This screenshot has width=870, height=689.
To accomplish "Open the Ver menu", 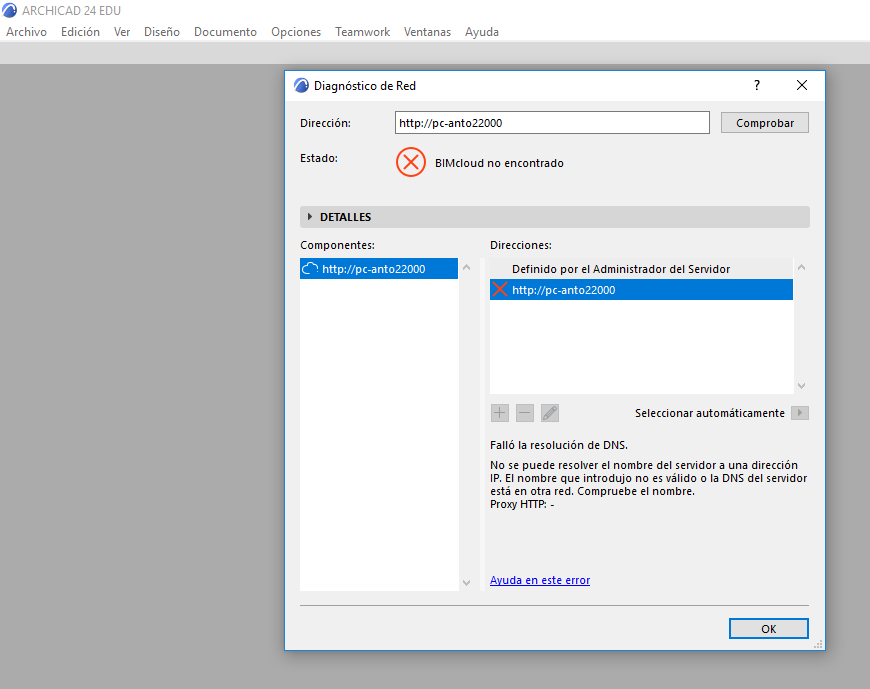I will (122, 32).
